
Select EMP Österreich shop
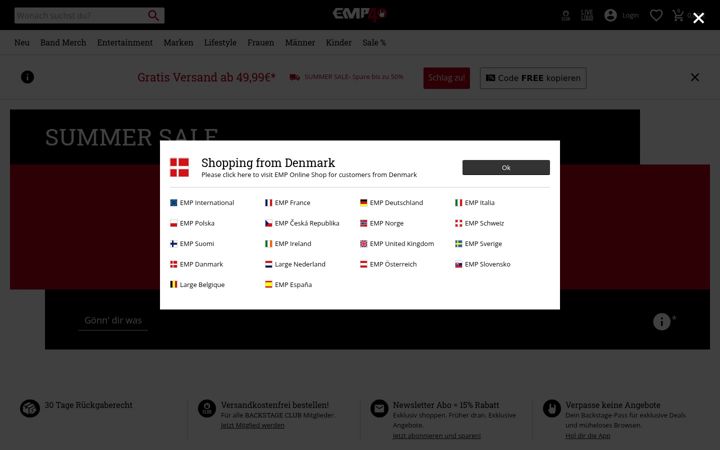pyautogui.click(x=388, y=264)
